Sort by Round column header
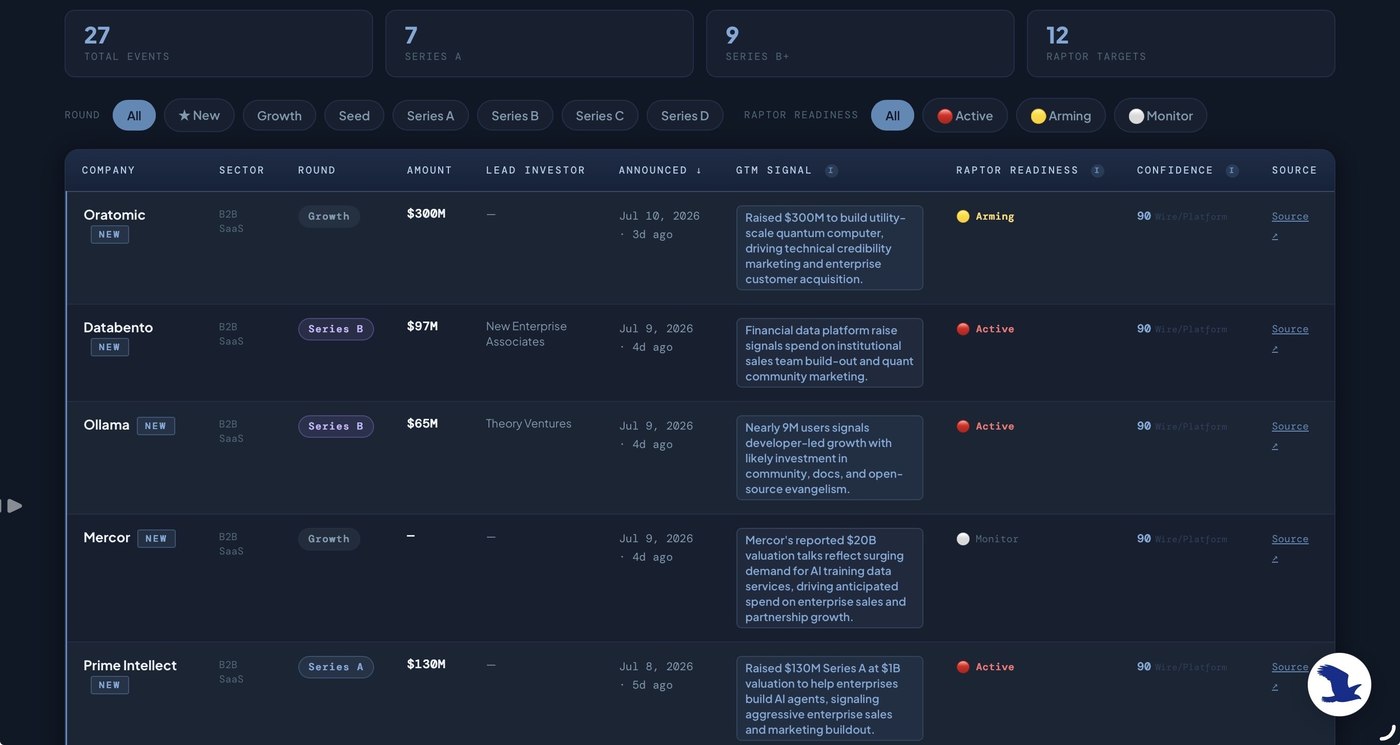 pyautogui.click(x=317, y=171)
